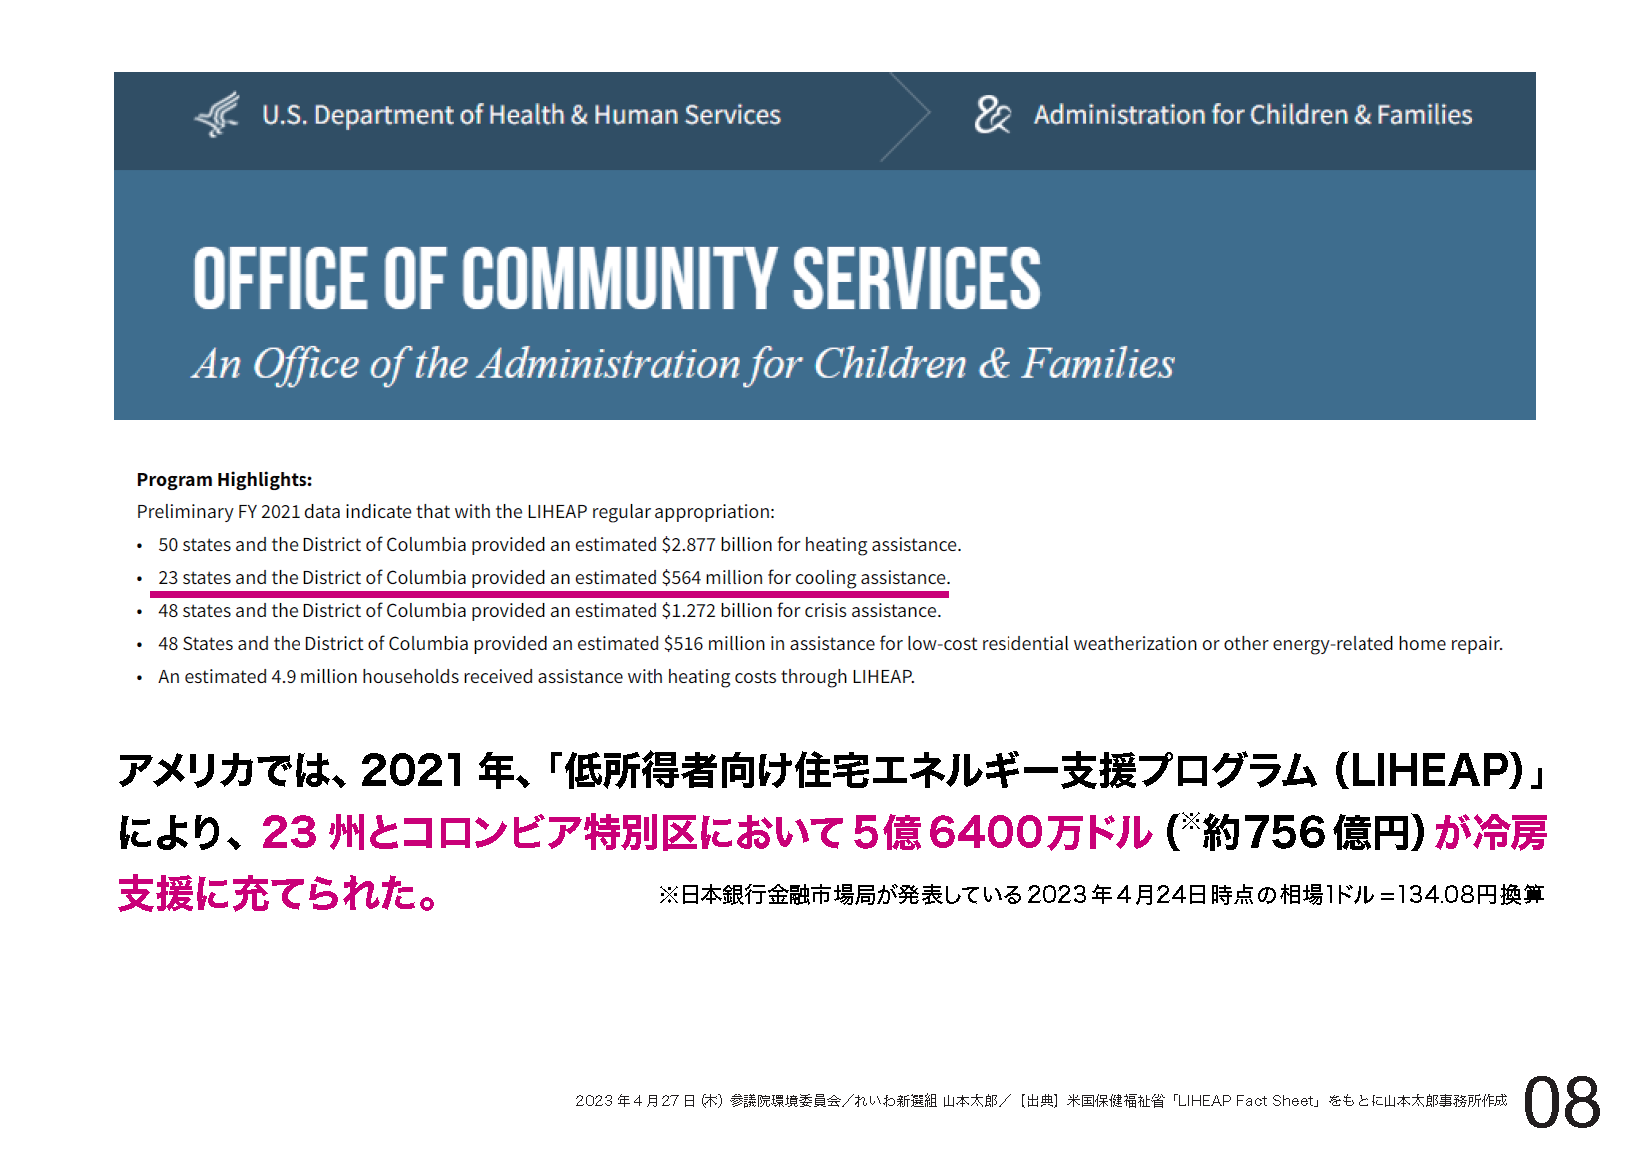Click the $516 million weatherization bullet line
The image size is (1649, 1175).
point(829,644)
